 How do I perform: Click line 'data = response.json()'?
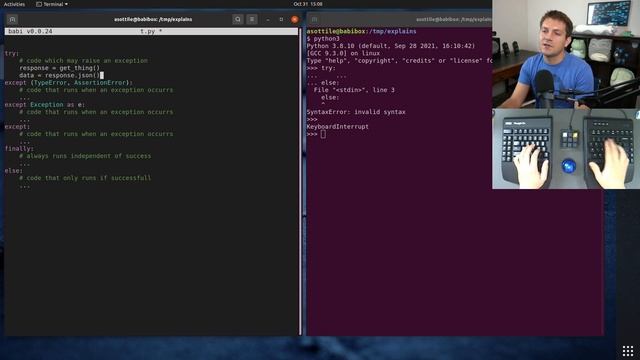pos(59,76)
